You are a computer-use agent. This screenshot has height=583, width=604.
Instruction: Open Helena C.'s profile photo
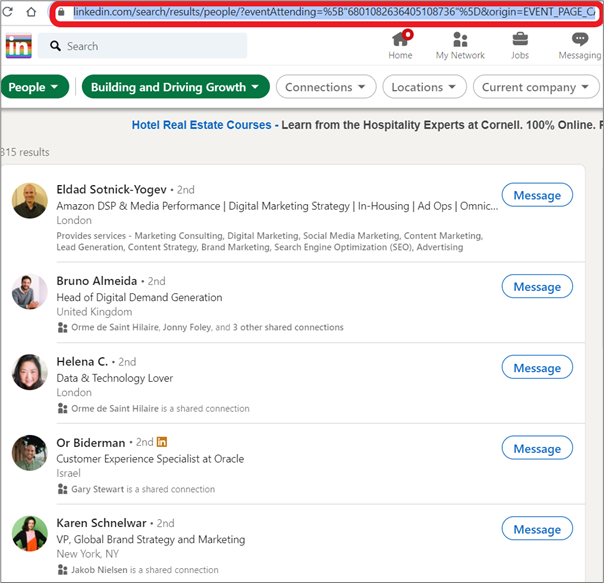[x=30, y=372]
